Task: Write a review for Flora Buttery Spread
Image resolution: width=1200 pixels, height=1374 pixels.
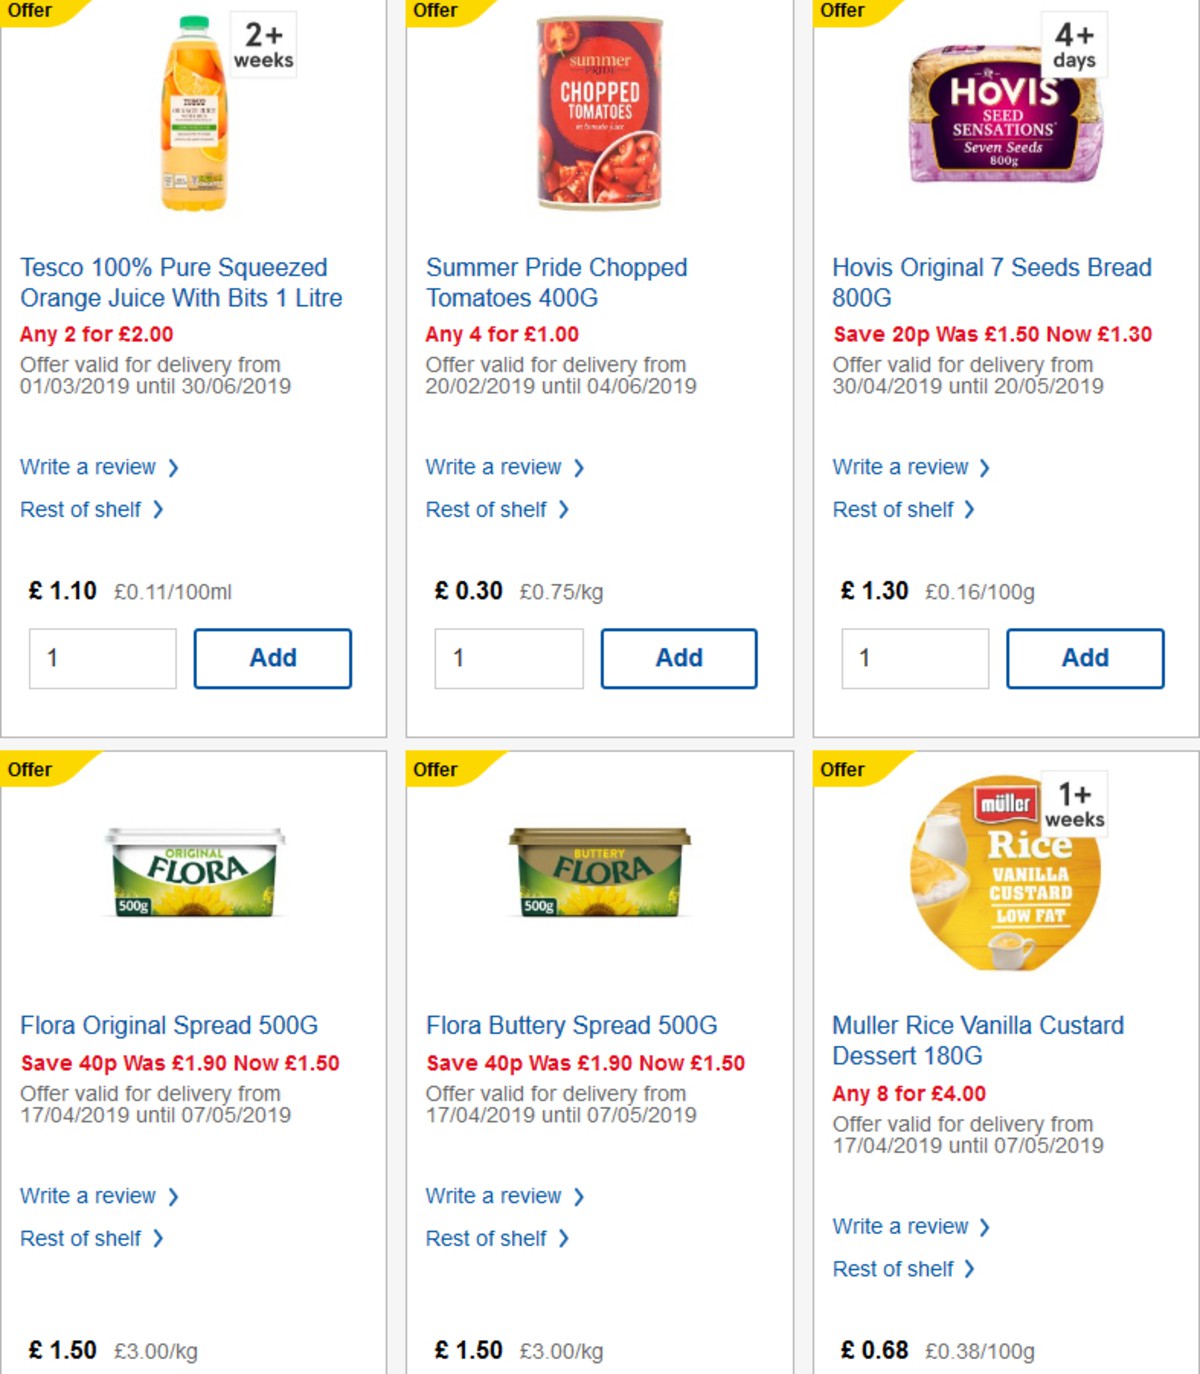Action: pyautogui.click(x=495, y=1196)
